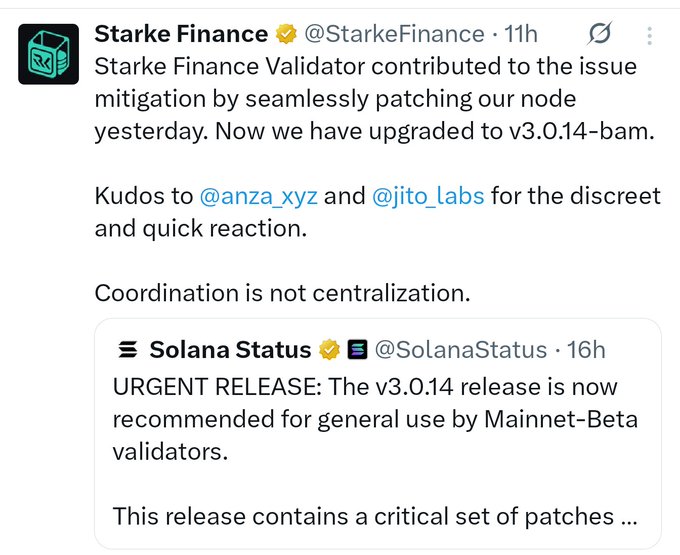Screen dimensions: 680x555
Task: Click the Solana Status logo avatar
Action: point(127,350)
